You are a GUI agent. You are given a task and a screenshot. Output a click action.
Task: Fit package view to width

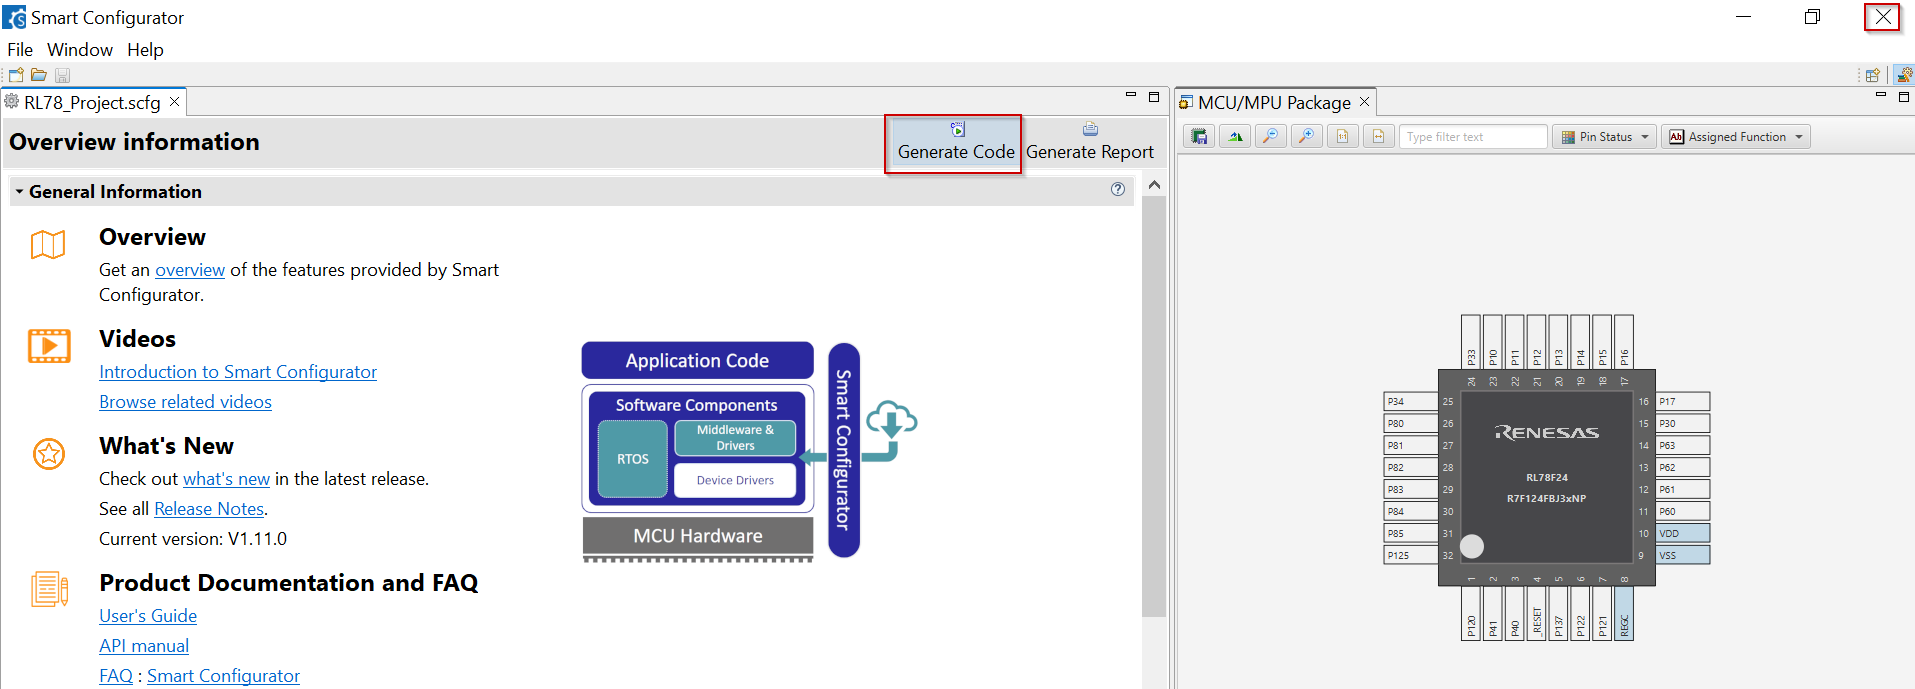pos(1379,137)
